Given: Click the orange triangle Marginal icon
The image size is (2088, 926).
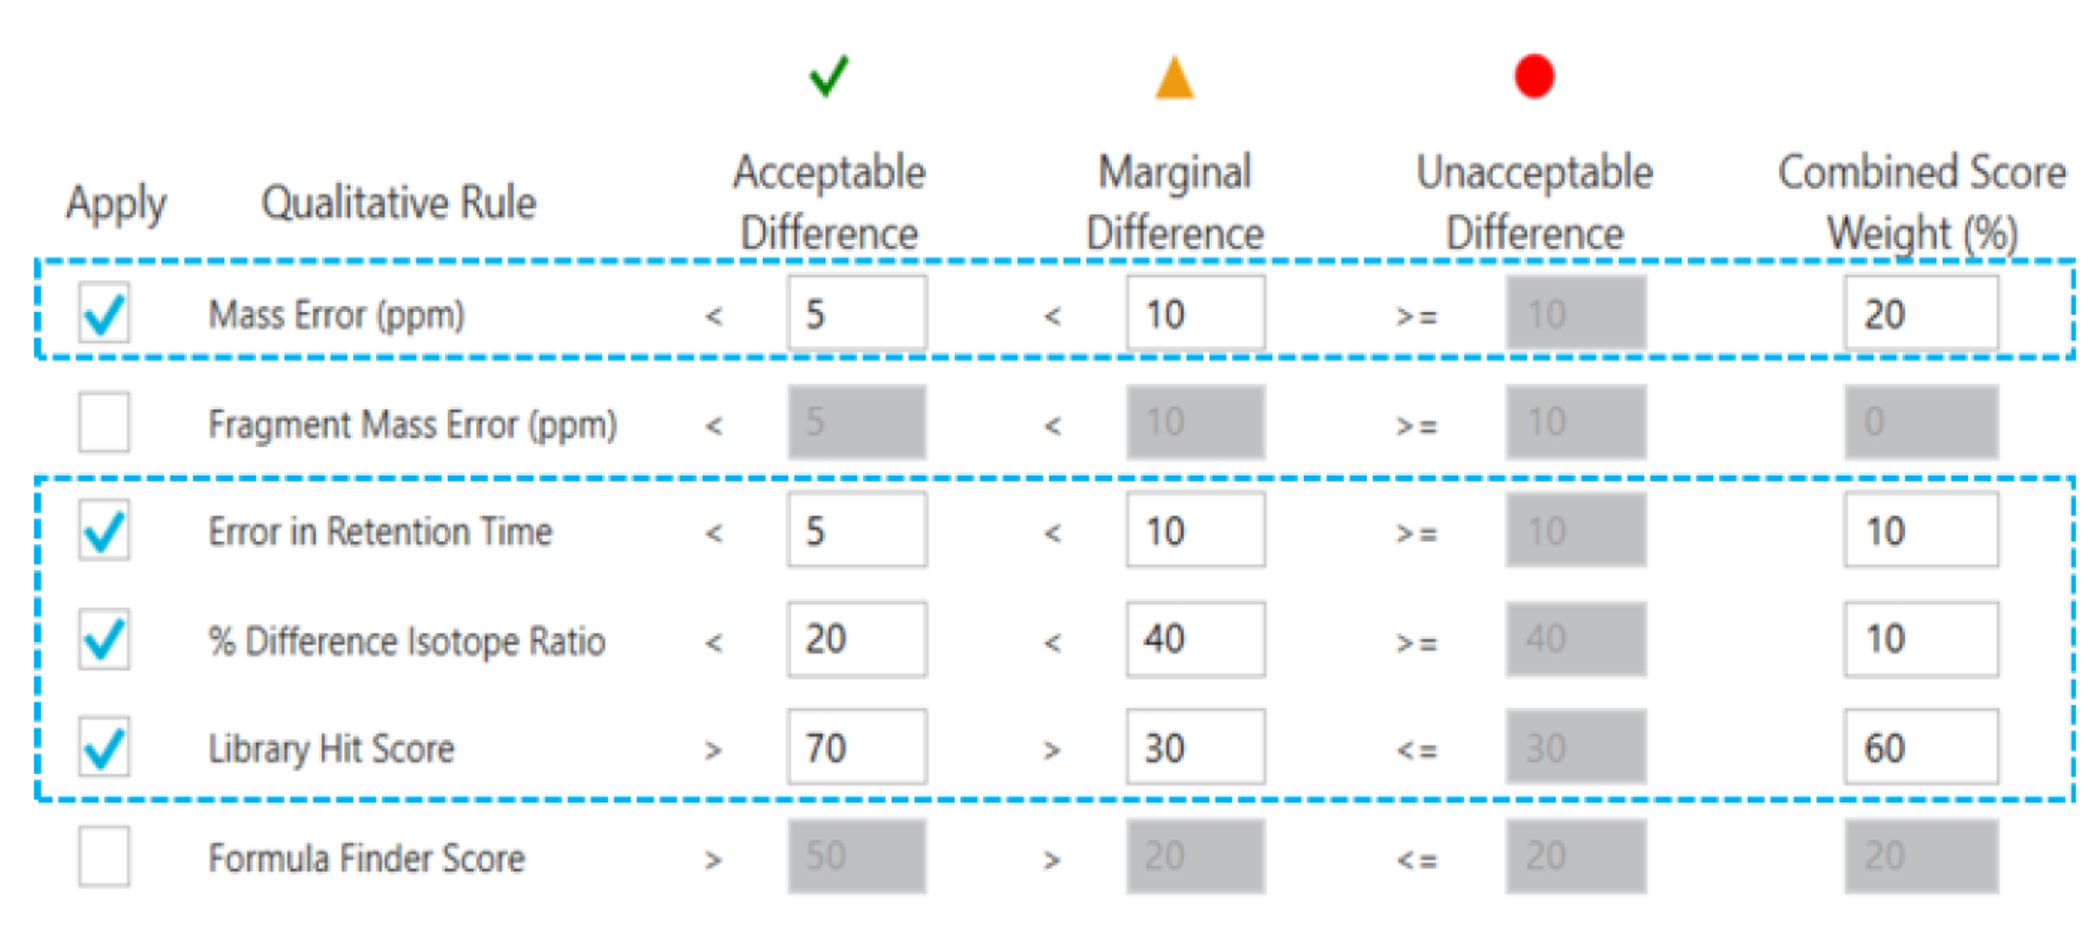Looking at the screenshot, I should point(1174,77).
